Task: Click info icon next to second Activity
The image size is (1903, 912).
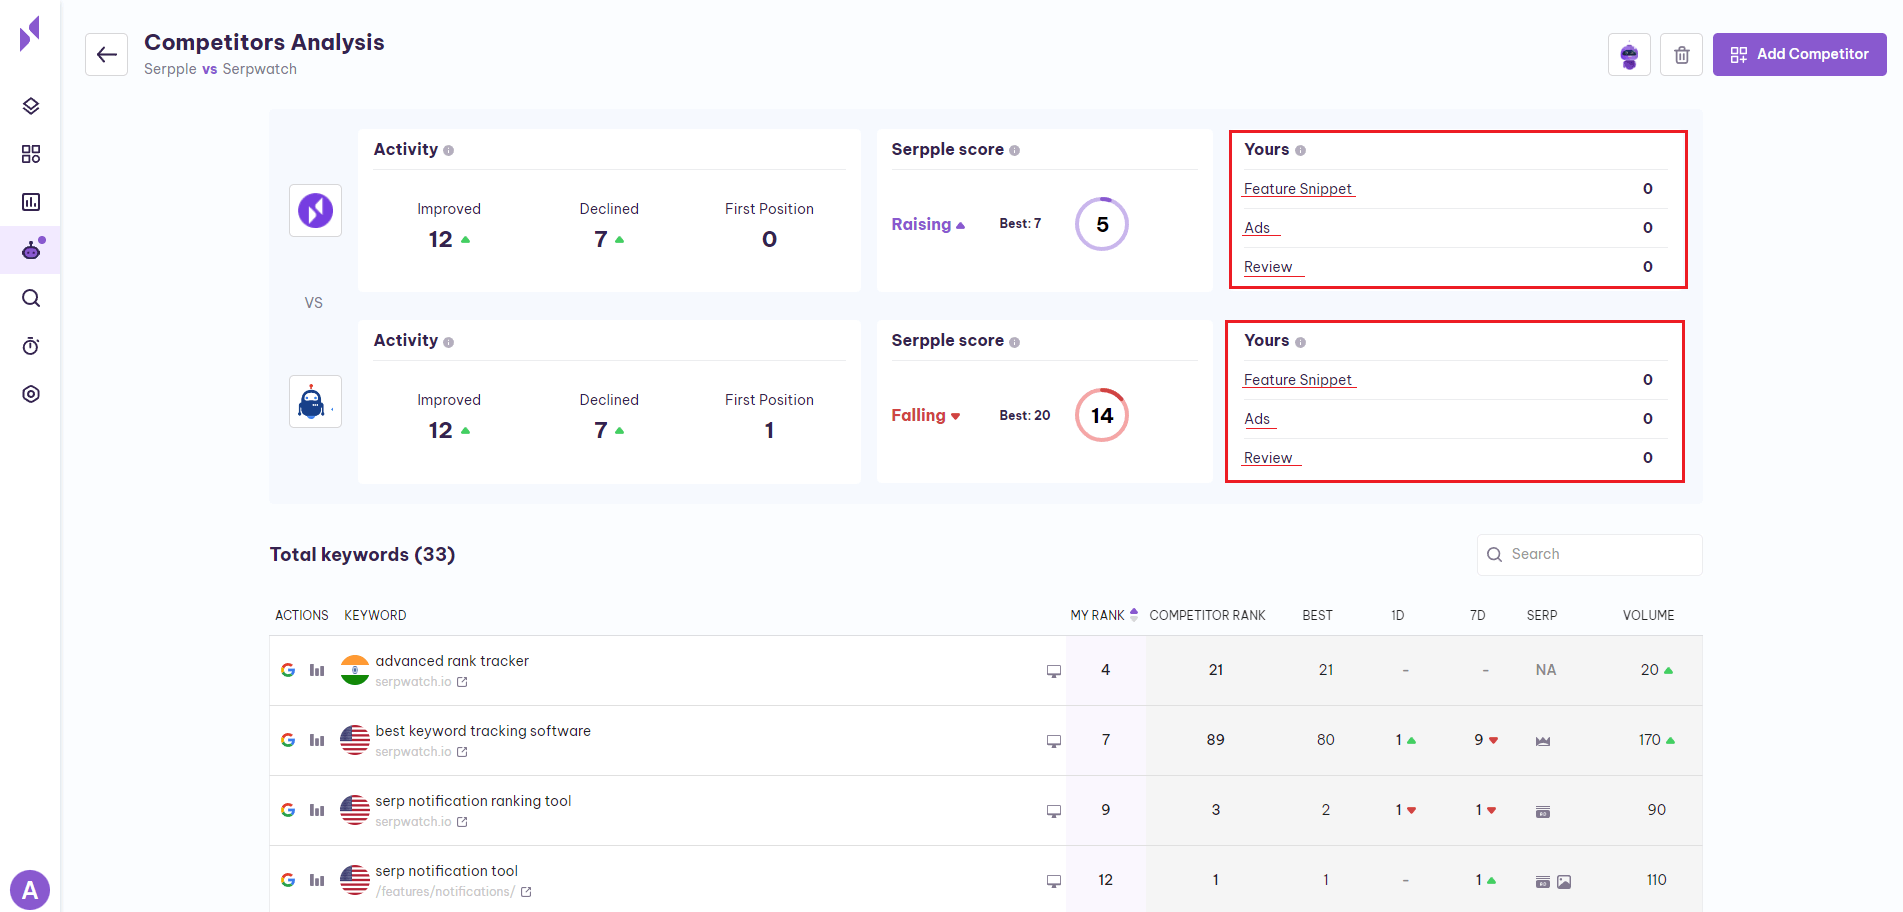Action: [x=448, y=342]
